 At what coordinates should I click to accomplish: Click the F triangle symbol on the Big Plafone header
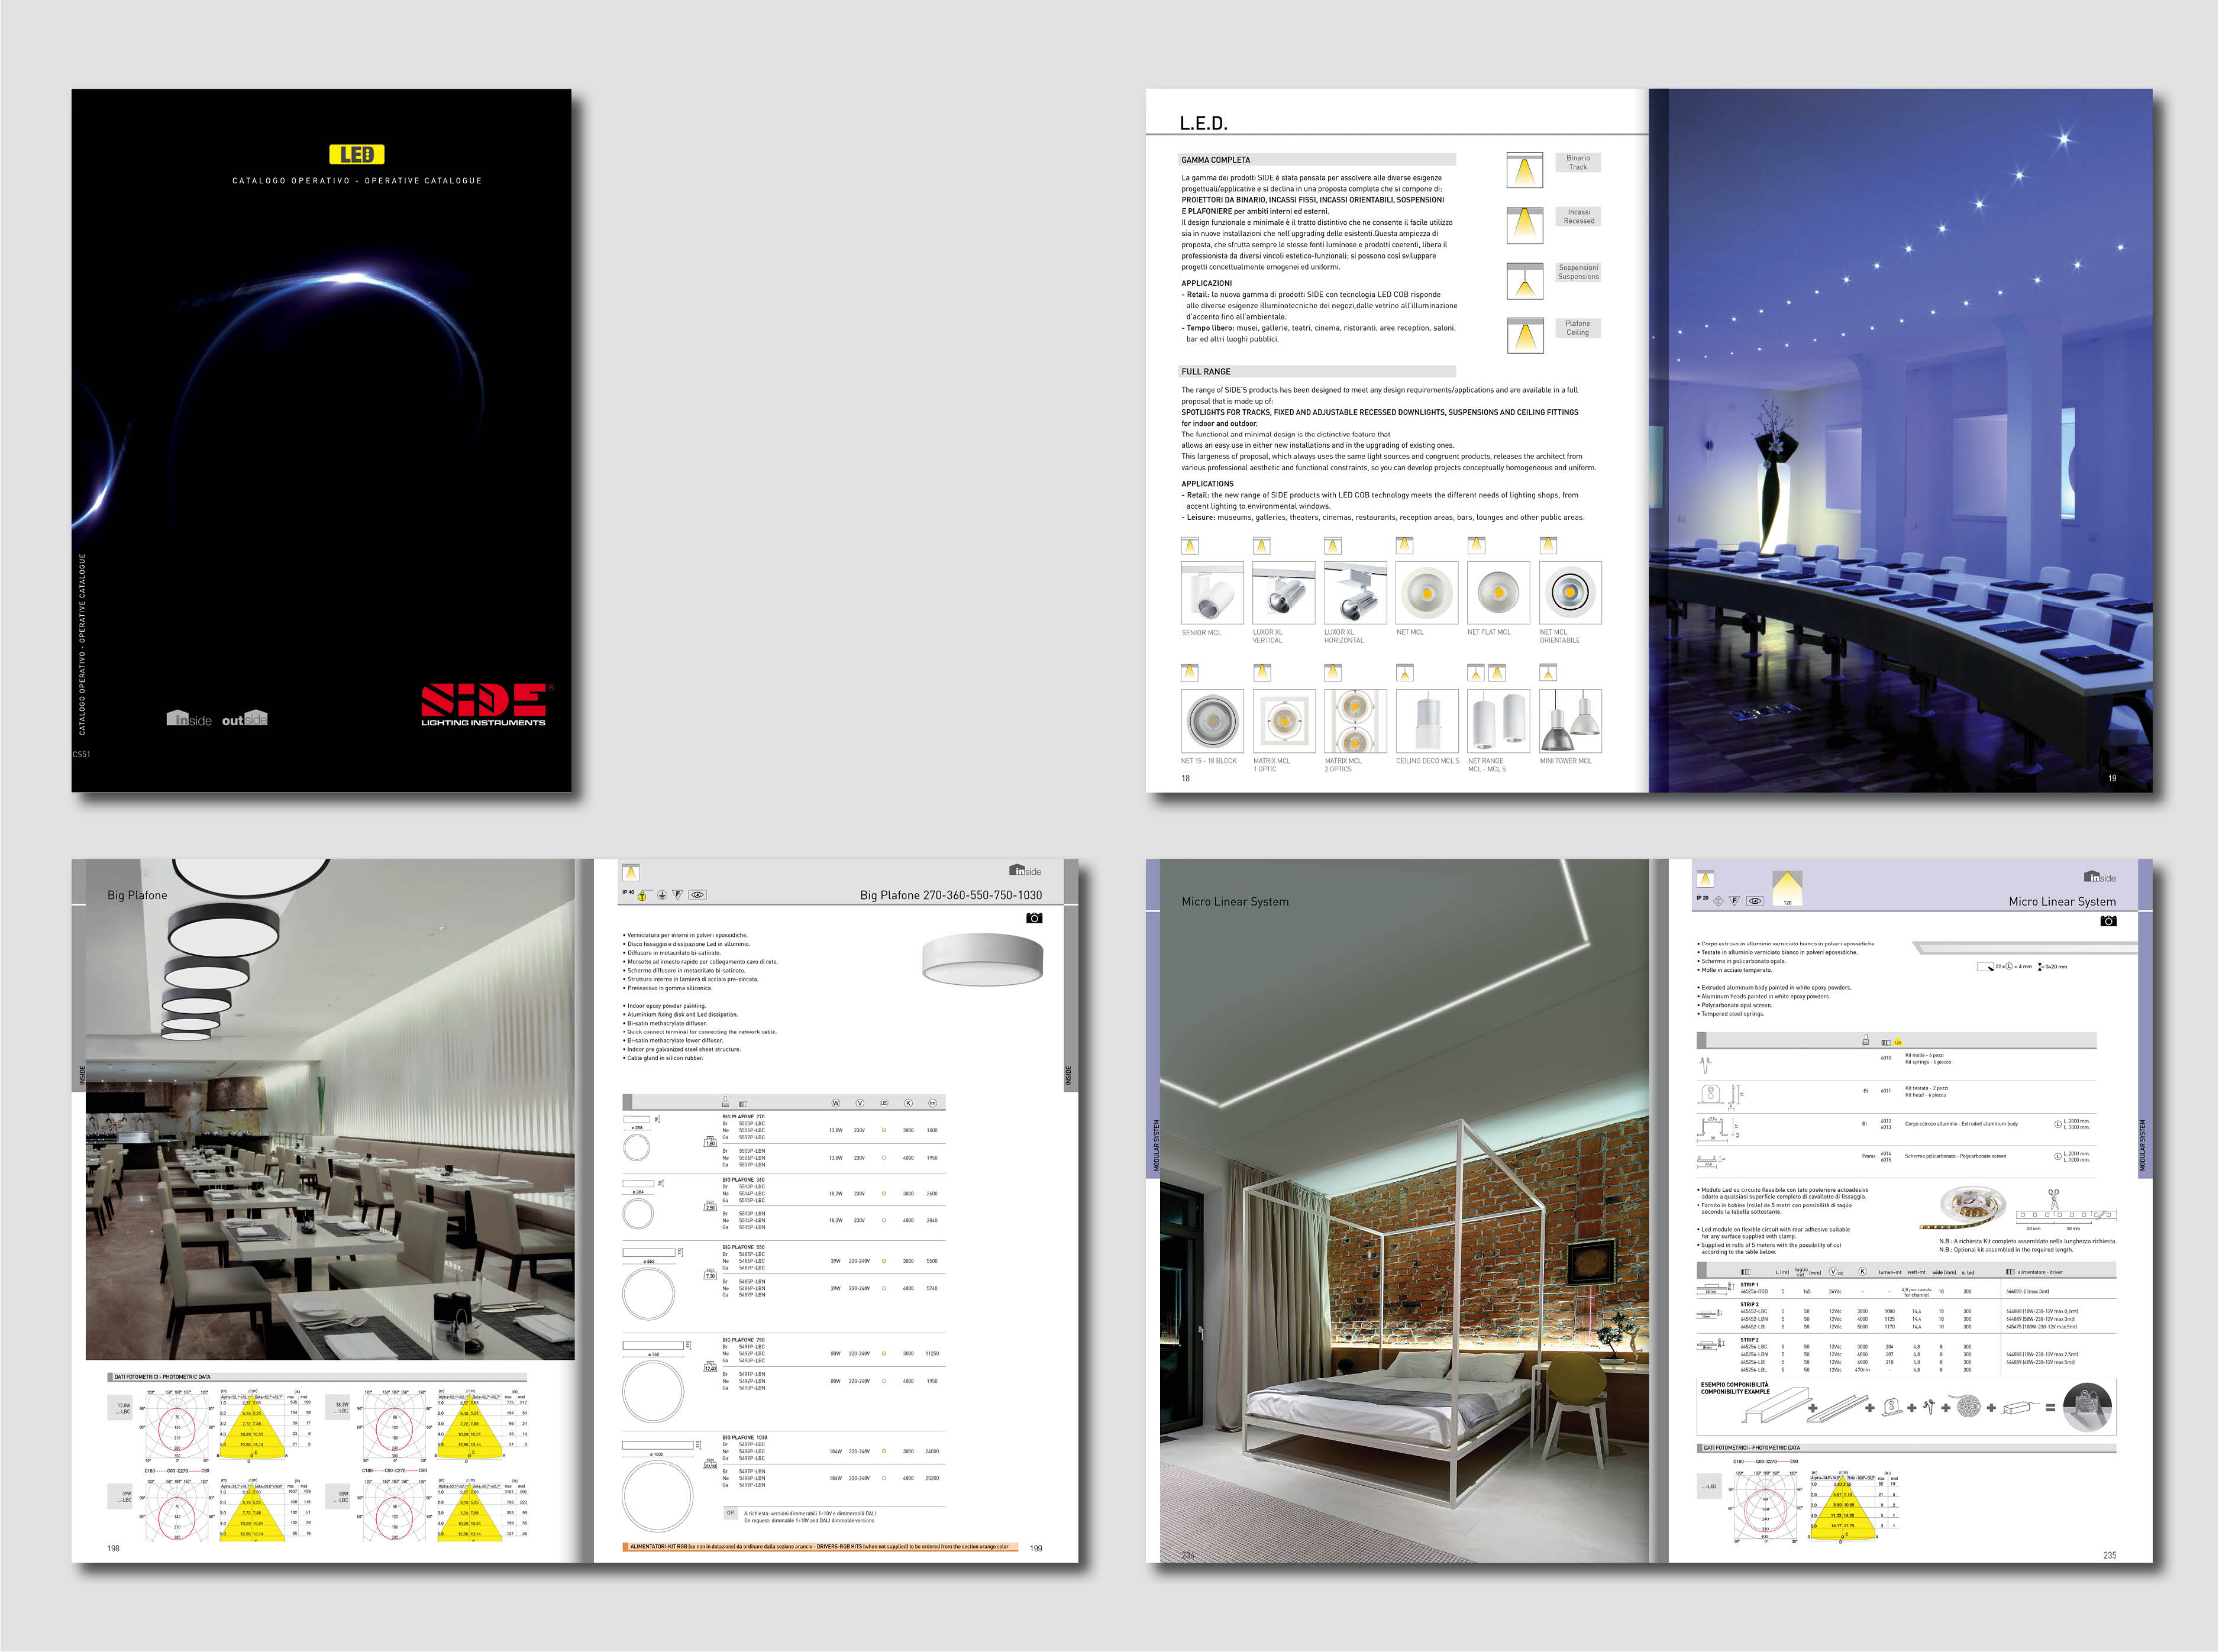tap(677, 895)
